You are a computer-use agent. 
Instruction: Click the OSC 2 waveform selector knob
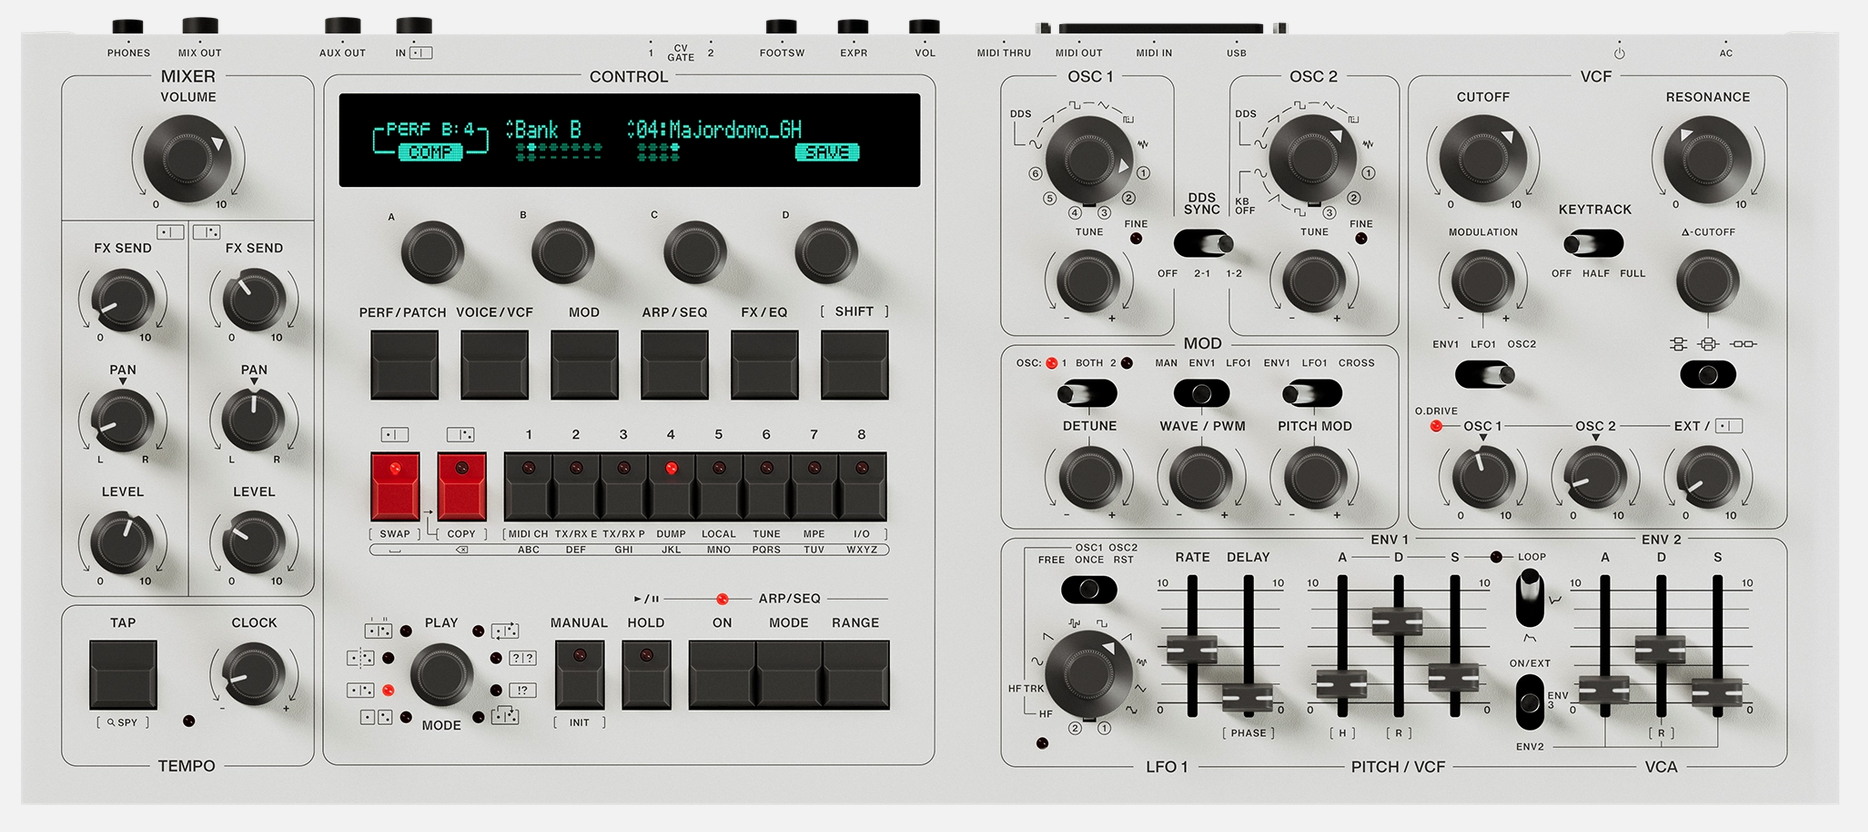click(x=1312, y=160)
